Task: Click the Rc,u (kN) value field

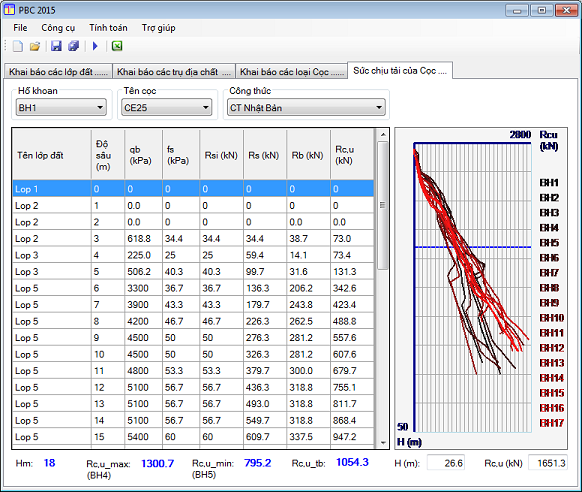Action: point(548,463)
